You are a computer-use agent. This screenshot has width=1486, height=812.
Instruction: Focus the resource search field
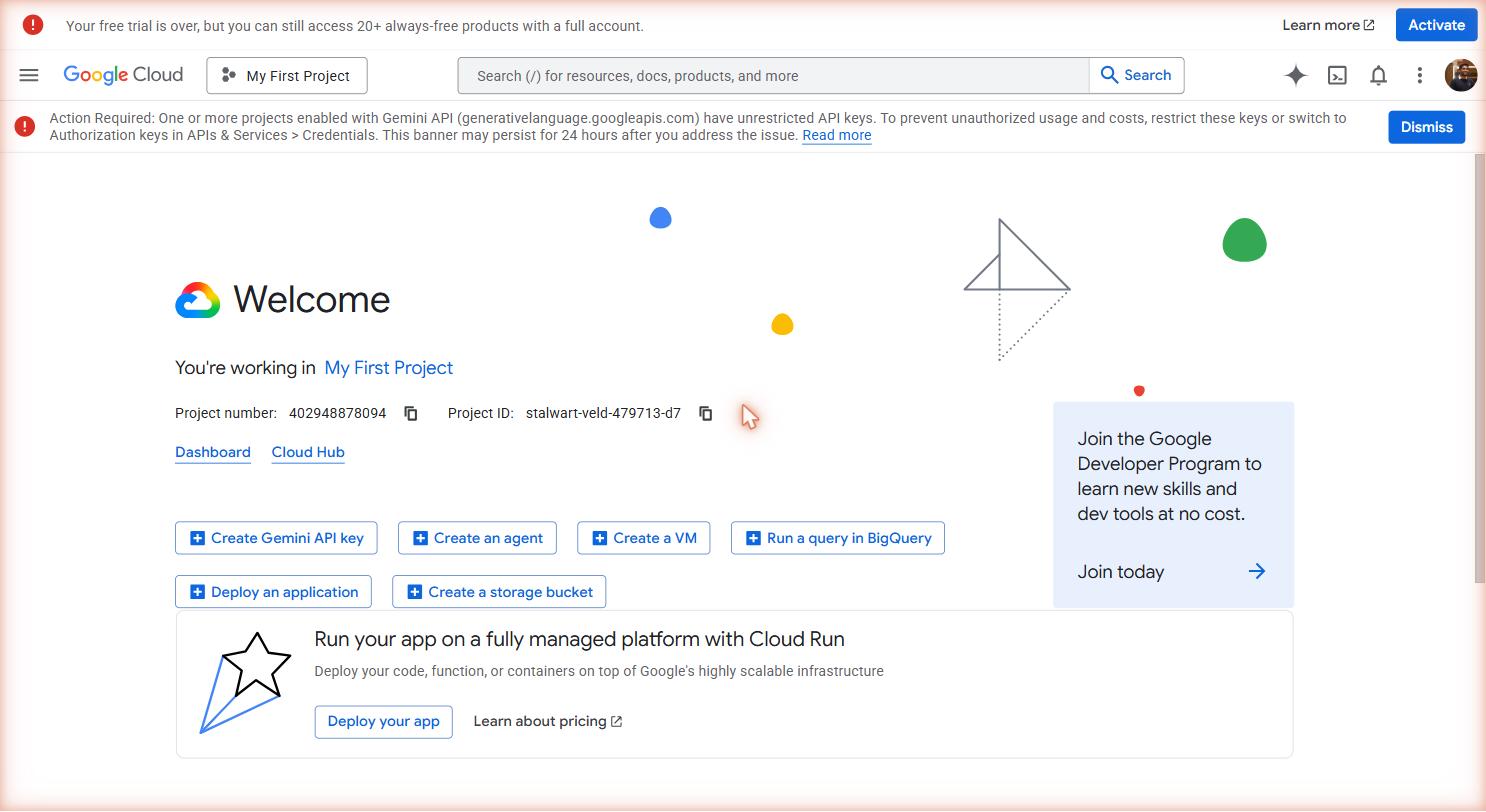(773, 75)
